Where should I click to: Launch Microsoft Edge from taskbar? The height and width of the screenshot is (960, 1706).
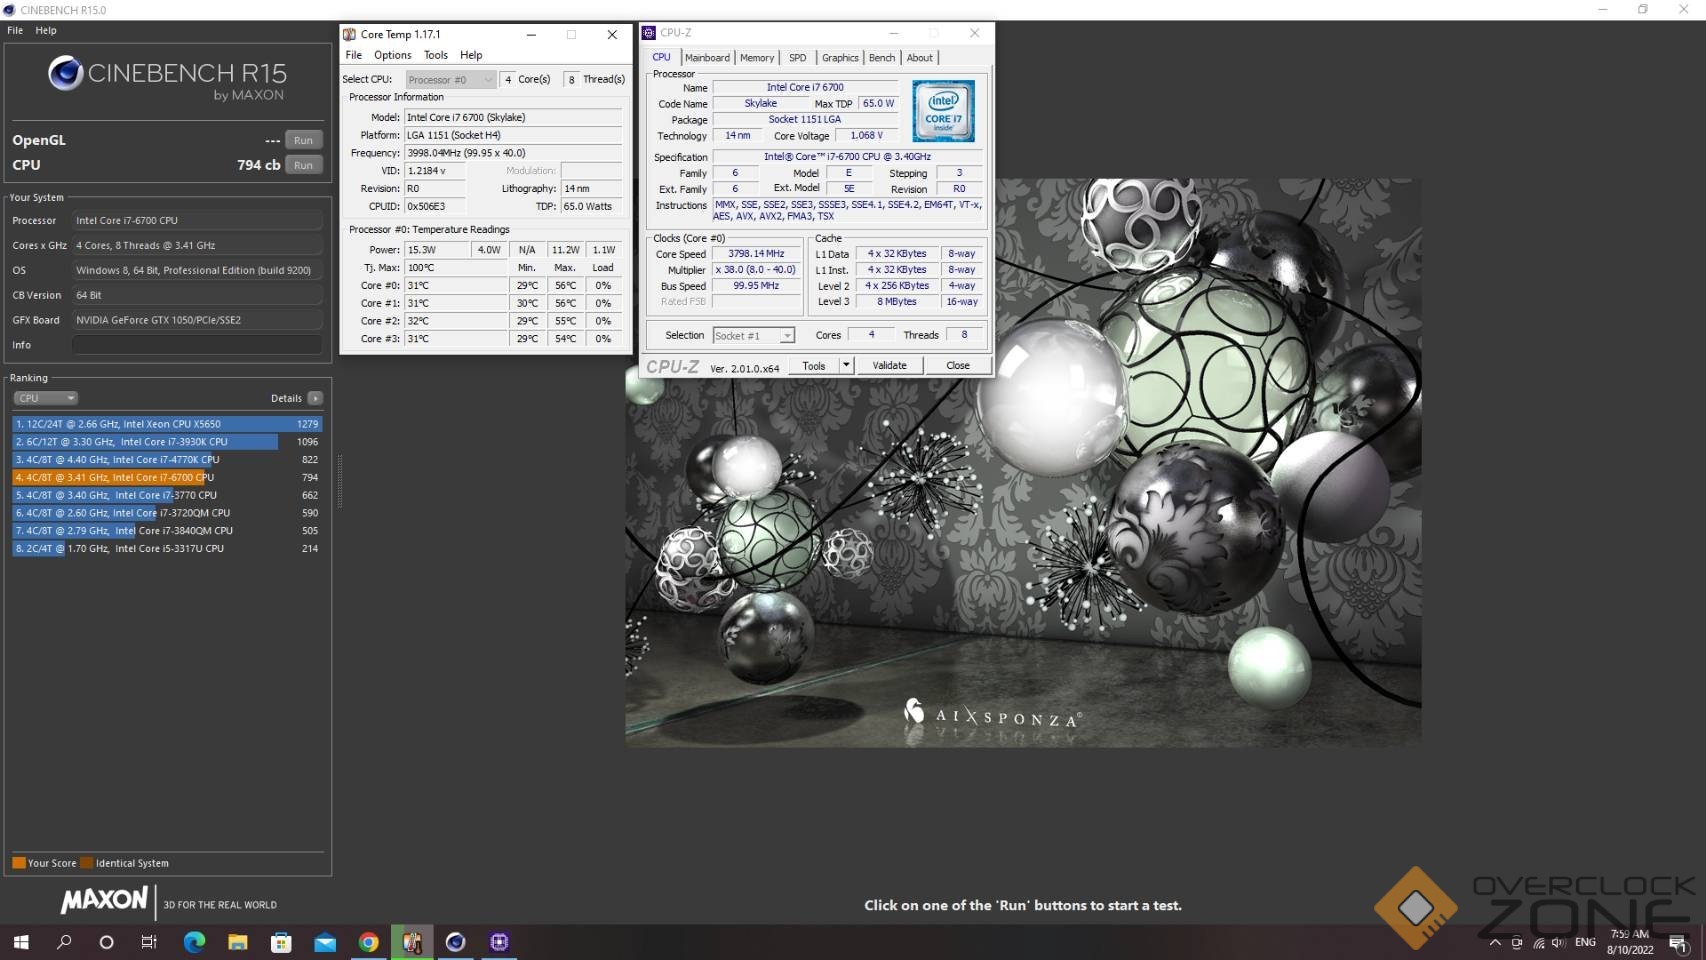[x=194, y=942]
